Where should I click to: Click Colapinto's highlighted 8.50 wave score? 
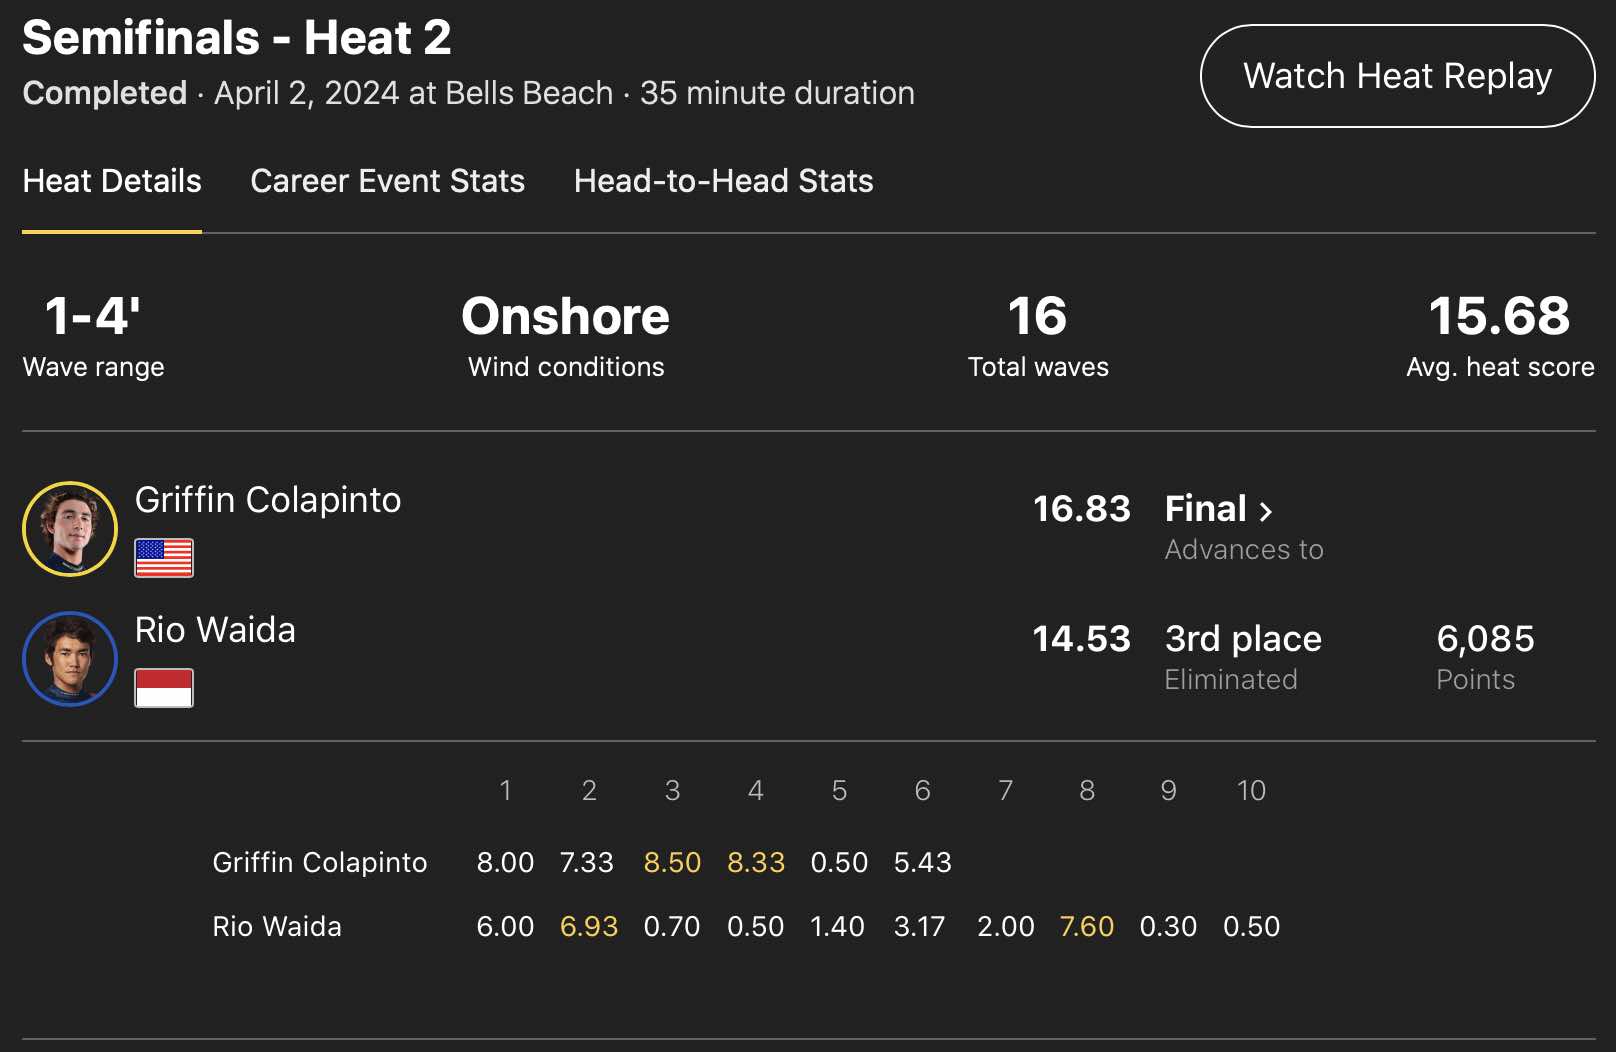click(672, 862)
